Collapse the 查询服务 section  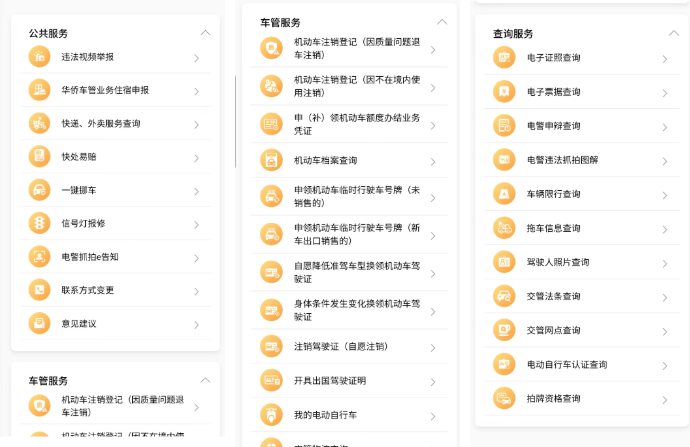coord(672,33)
